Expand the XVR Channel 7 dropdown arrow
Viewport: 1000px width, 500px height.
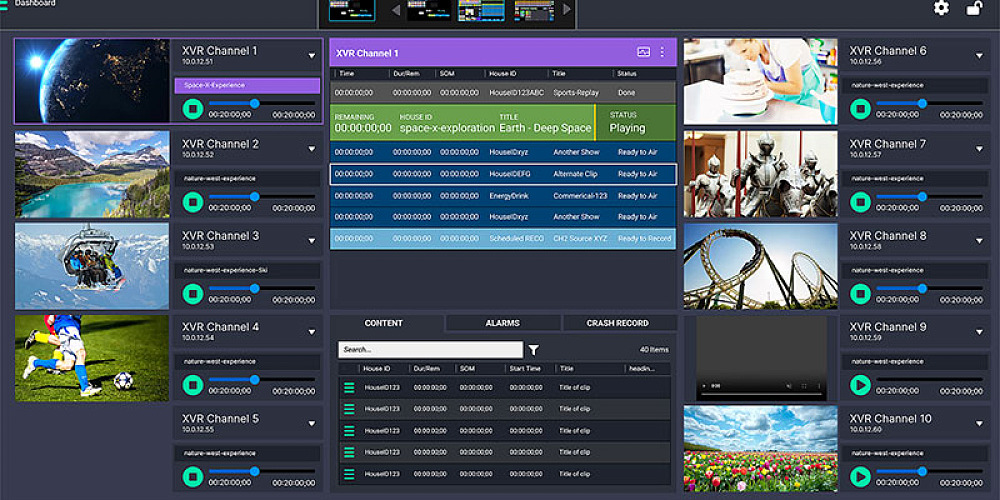pos(979,149)
